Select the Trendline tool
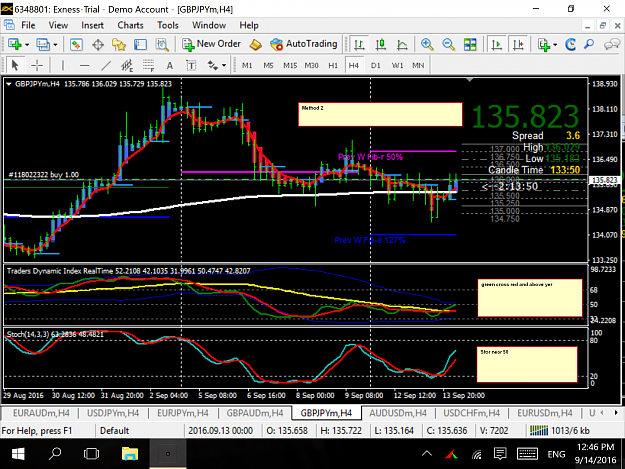Screen dimensions: 625x469 pyautogui.click(x=106, y=65)
